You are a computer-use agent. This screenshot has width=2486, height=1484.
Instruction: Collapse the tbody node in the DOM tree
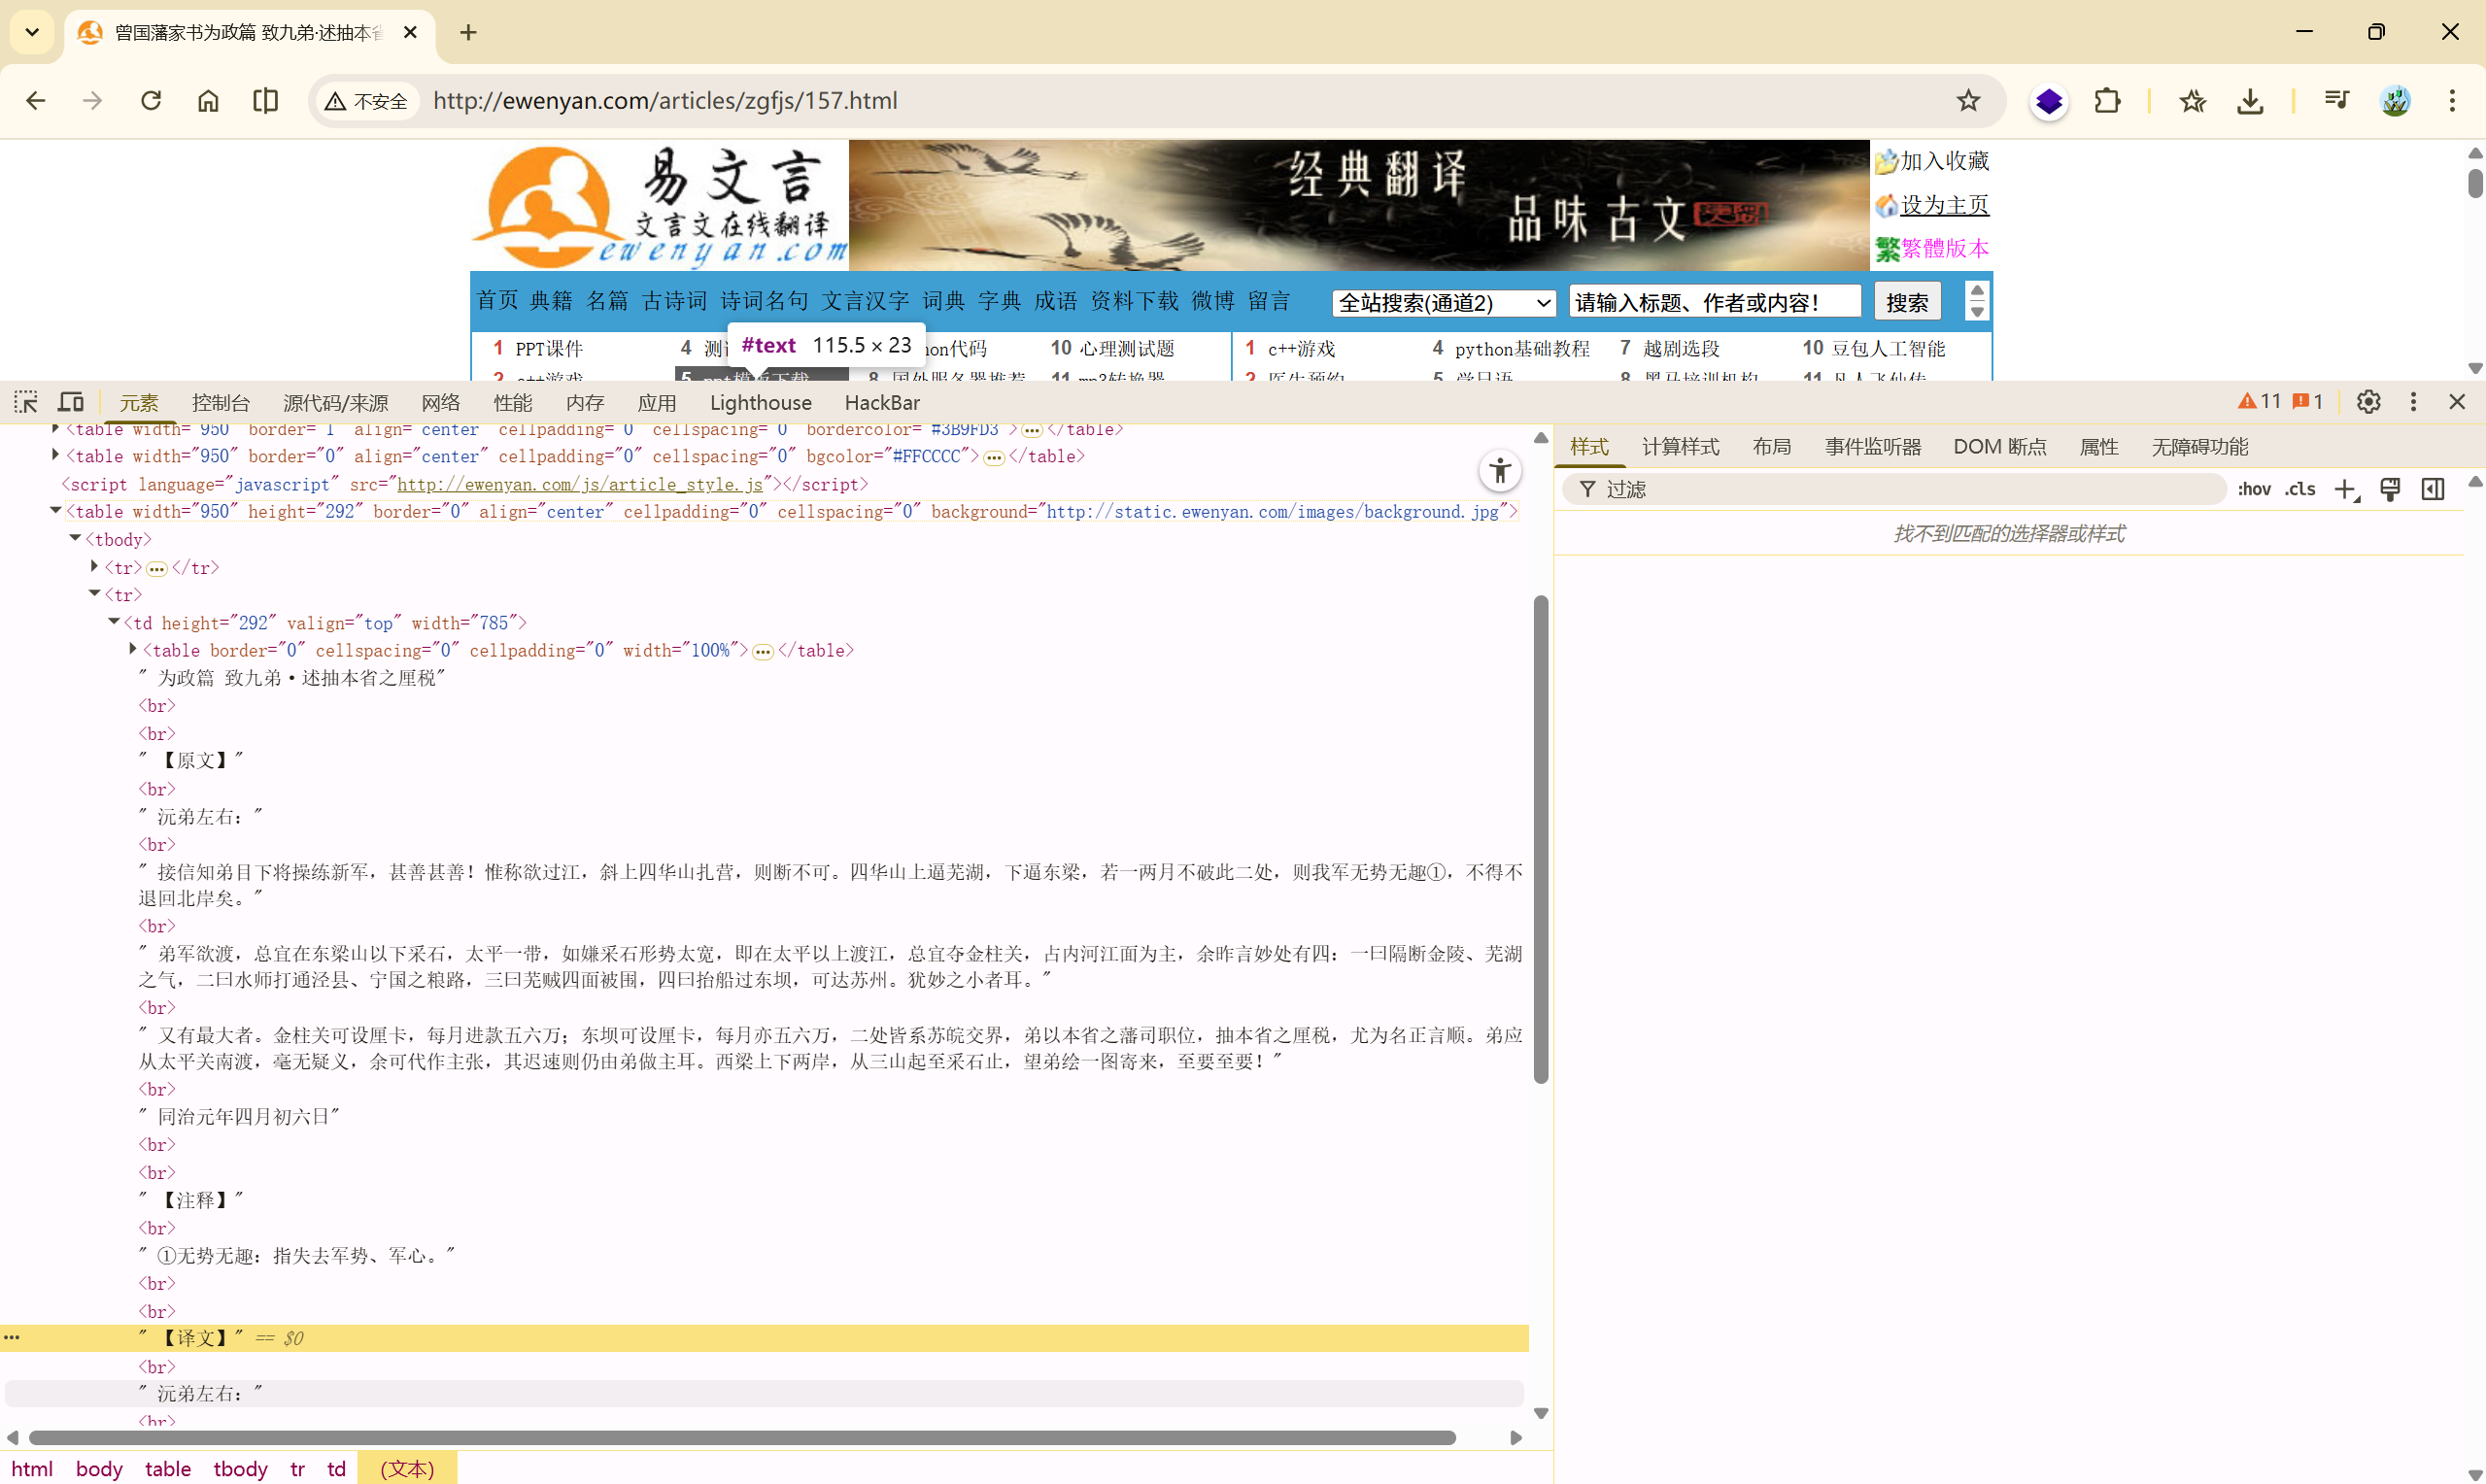75,538
